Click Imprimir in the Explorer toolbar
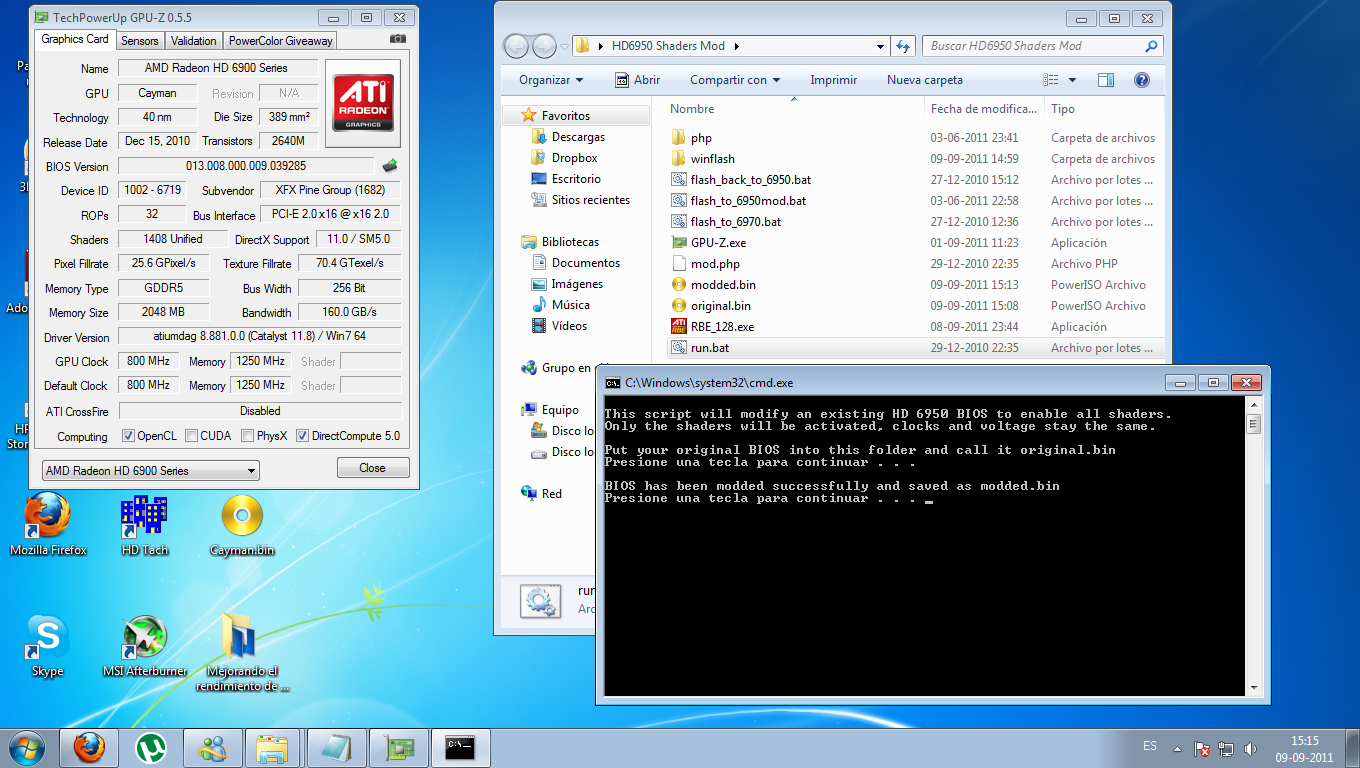This screenshot has width=1360, height=768. [x=834, y=80]
